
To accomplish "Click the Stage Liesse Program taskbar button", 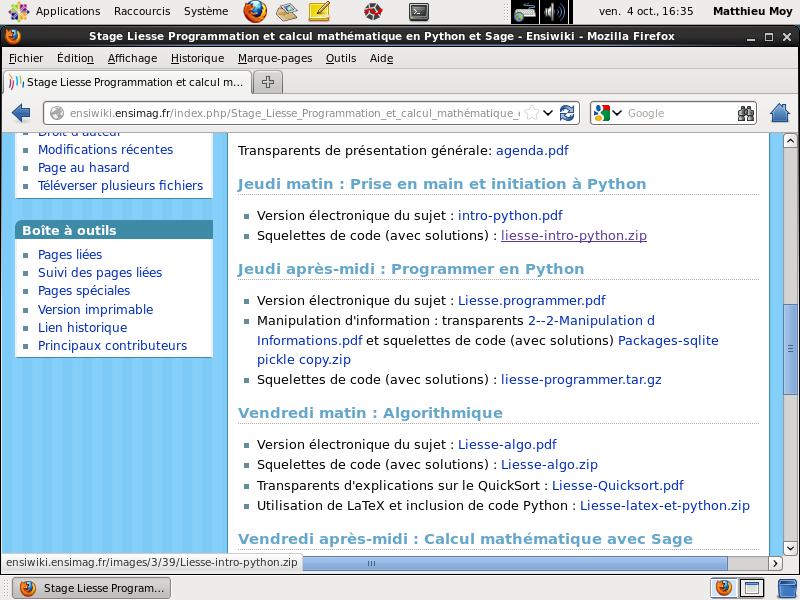I will (92, 588).
